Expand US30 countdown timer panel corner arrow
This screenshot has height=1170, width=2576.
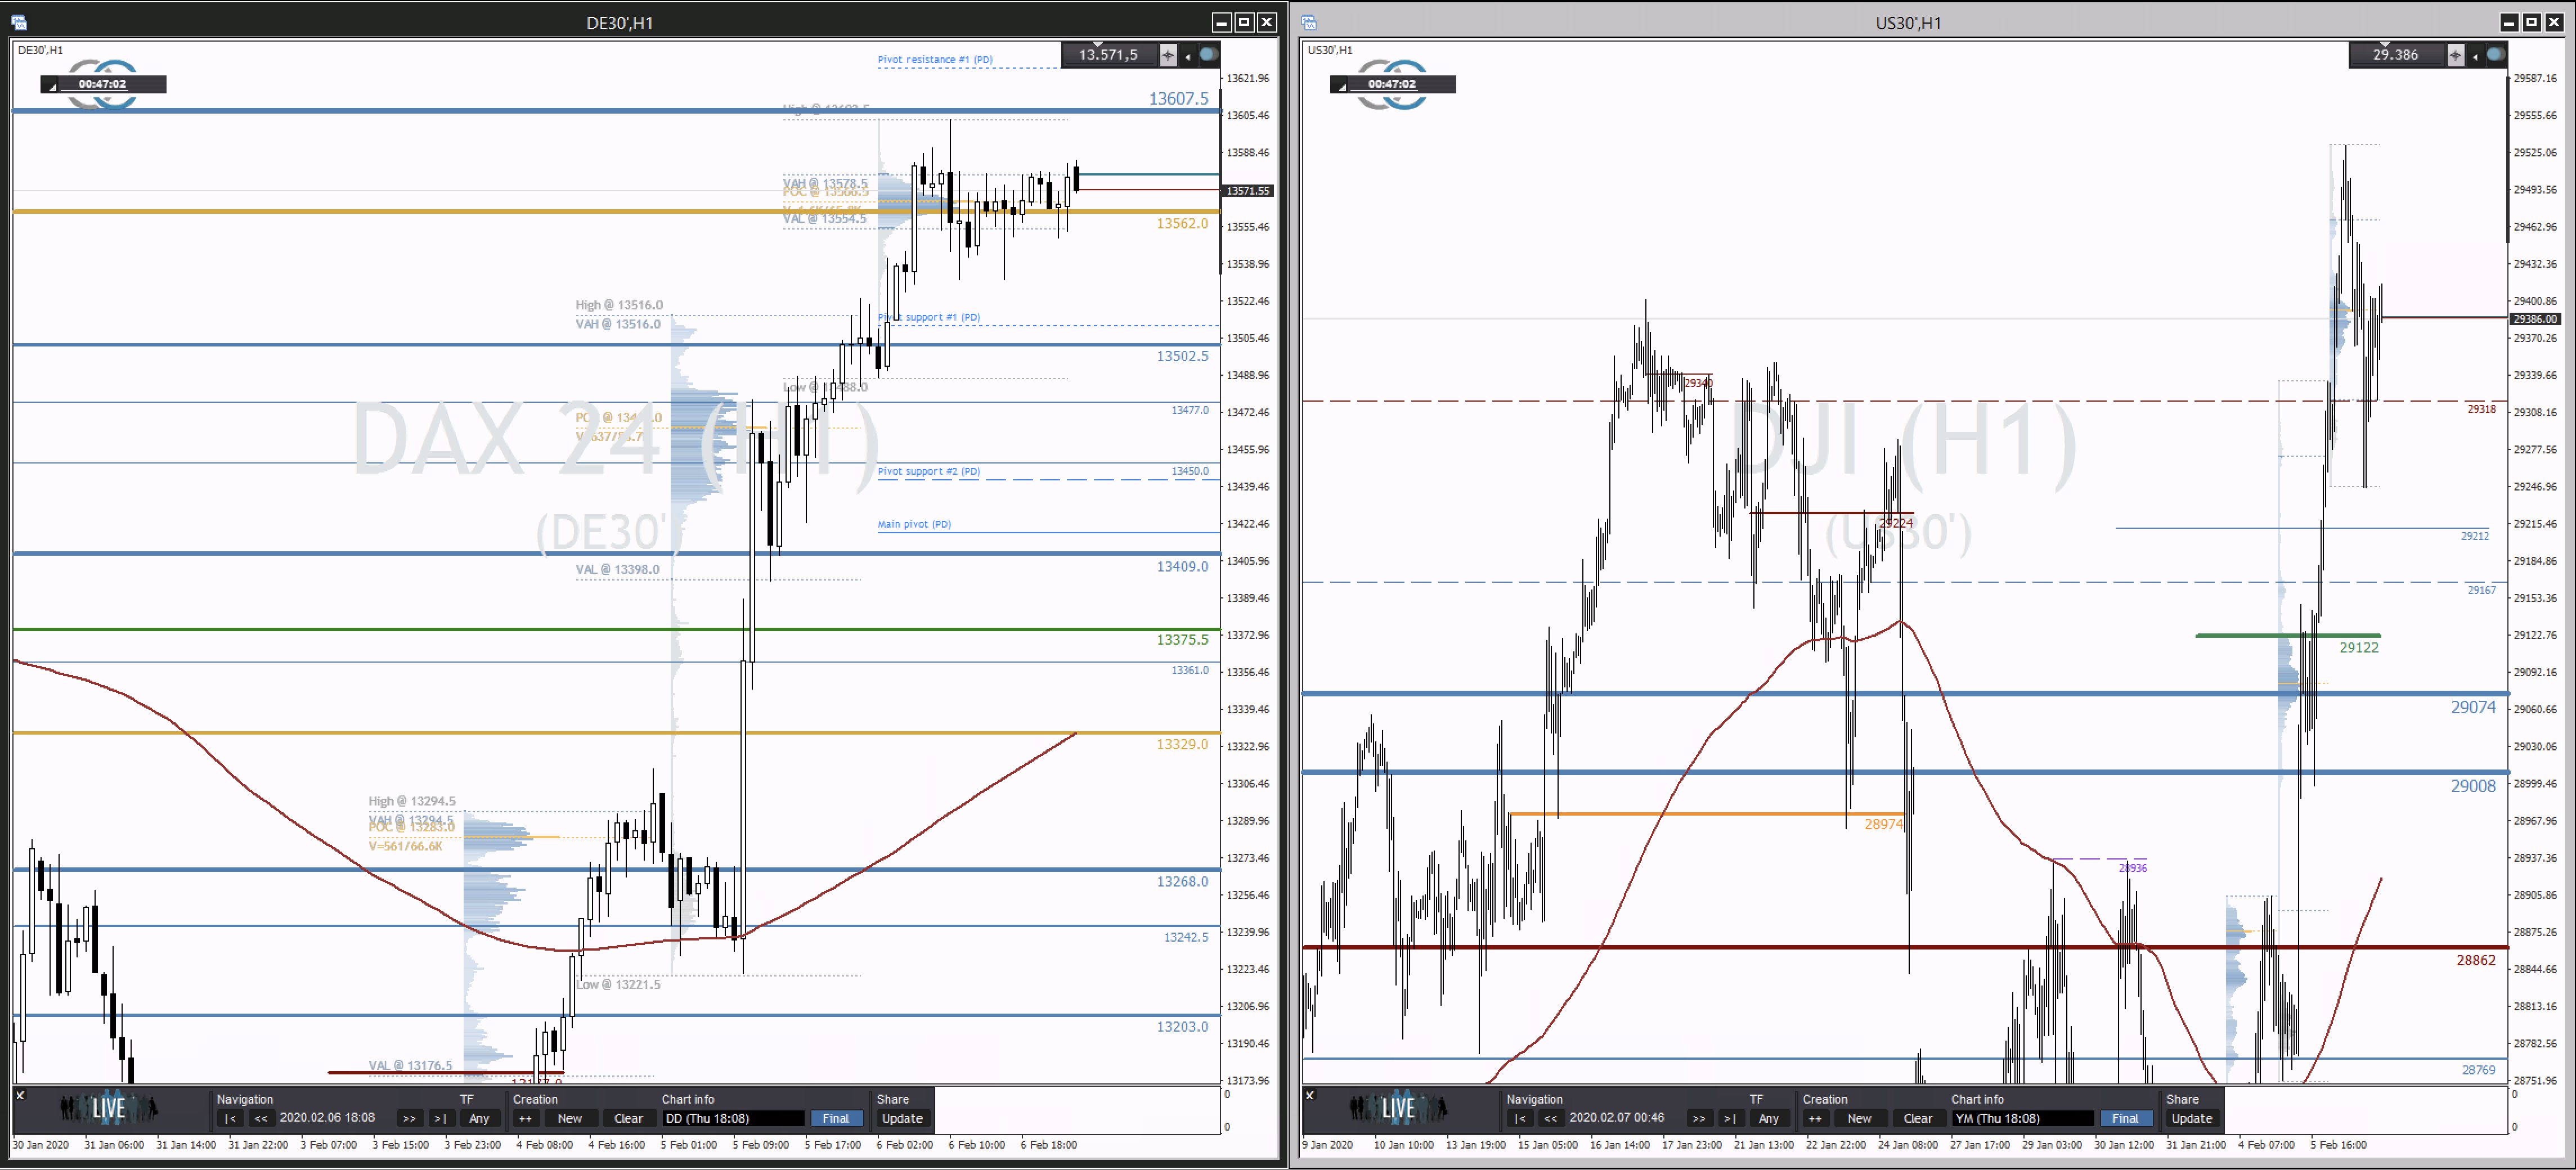click(1343, 87)
